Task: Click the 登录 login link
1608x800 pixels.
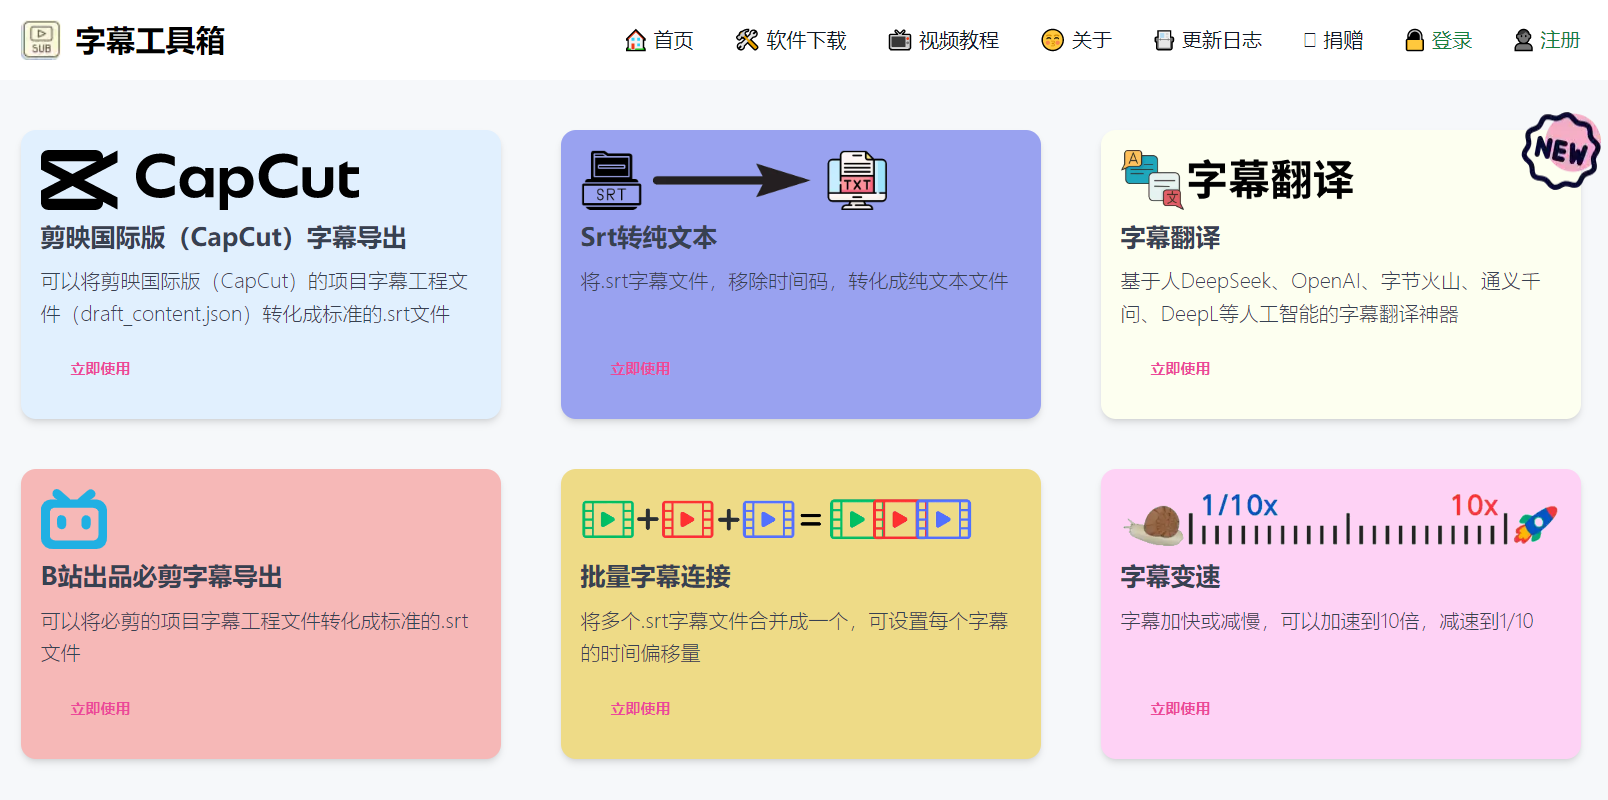Action: click(x=1439, y=40)
